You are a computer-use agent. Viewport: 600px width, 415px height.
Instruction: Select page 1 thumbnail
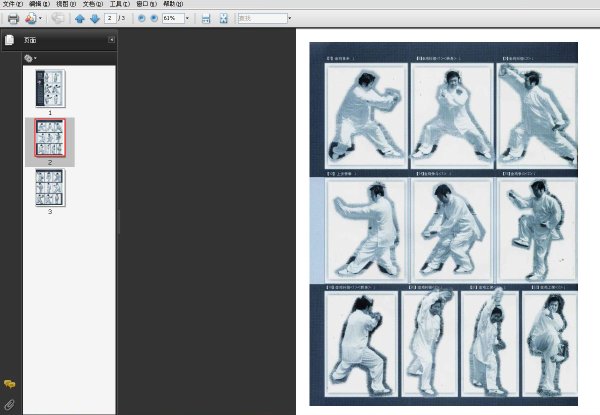tap(51, 88)
